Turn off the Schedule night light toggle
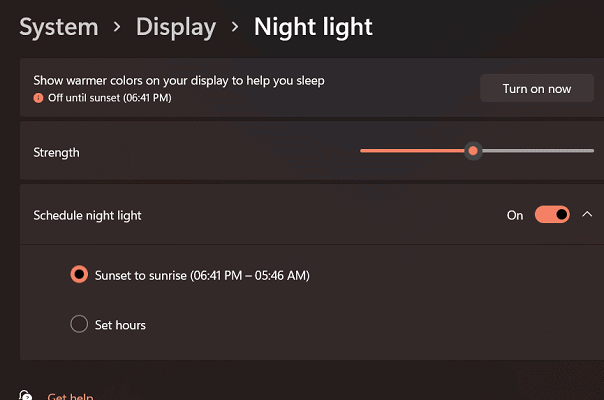This screenshot has height=400, width=604. click(x=552, y=214)
